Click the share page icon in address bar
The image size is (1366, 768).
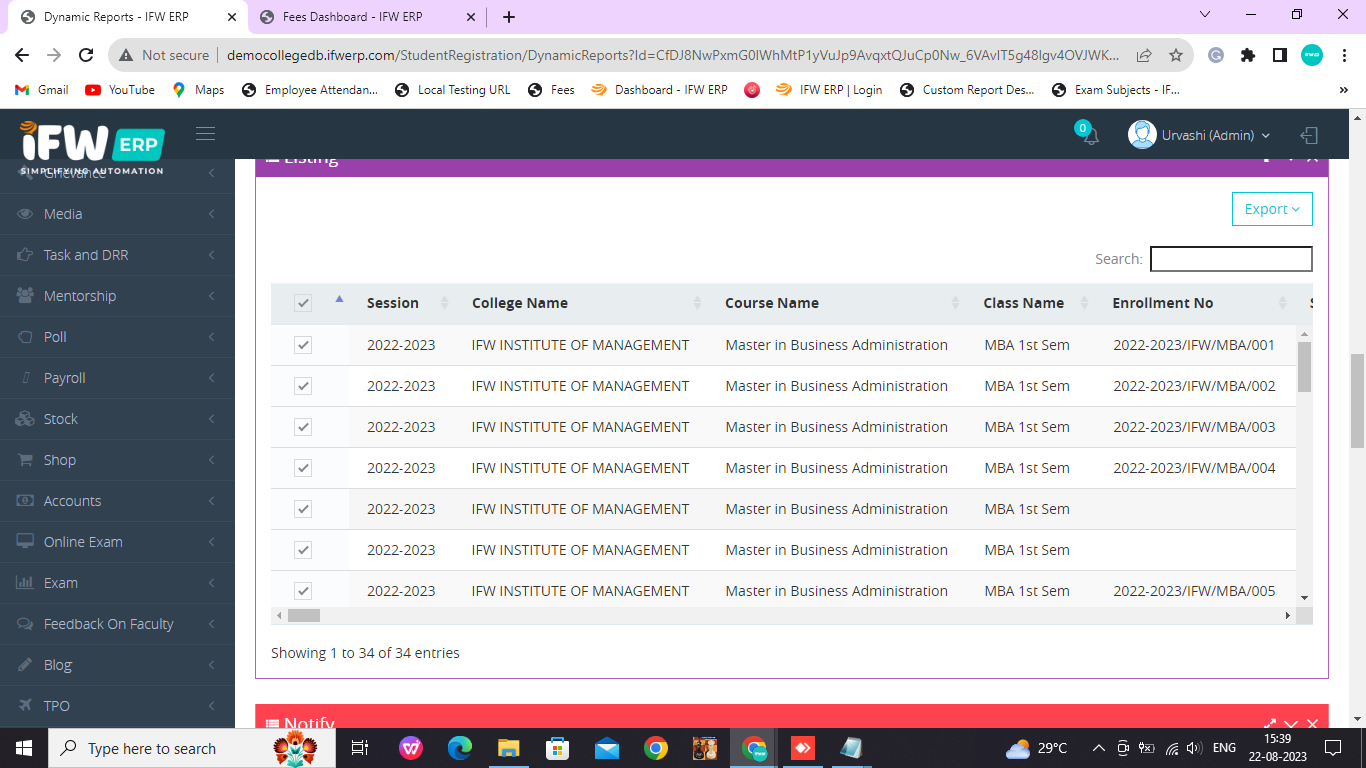point(1144,55)
